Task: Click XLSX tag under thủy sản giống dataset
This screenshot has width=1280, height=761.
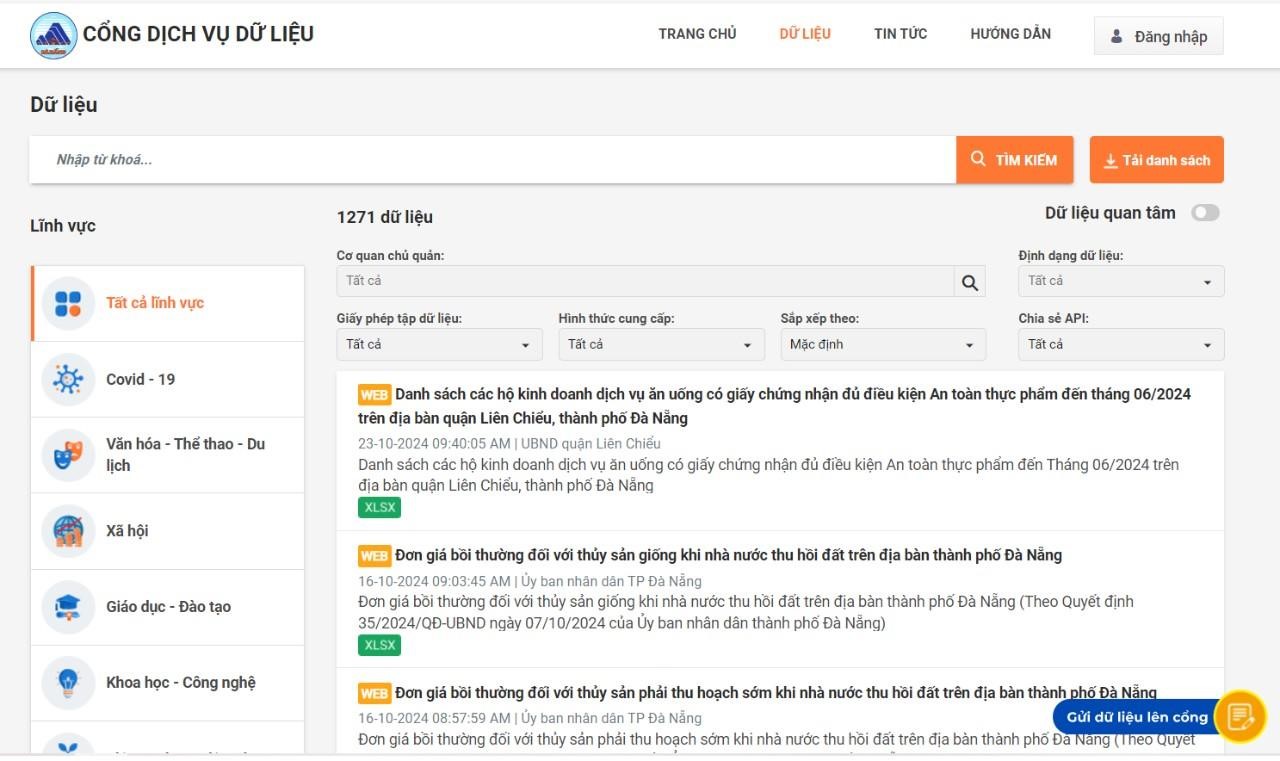Action: pyautogui.click(x=379, y=645)
